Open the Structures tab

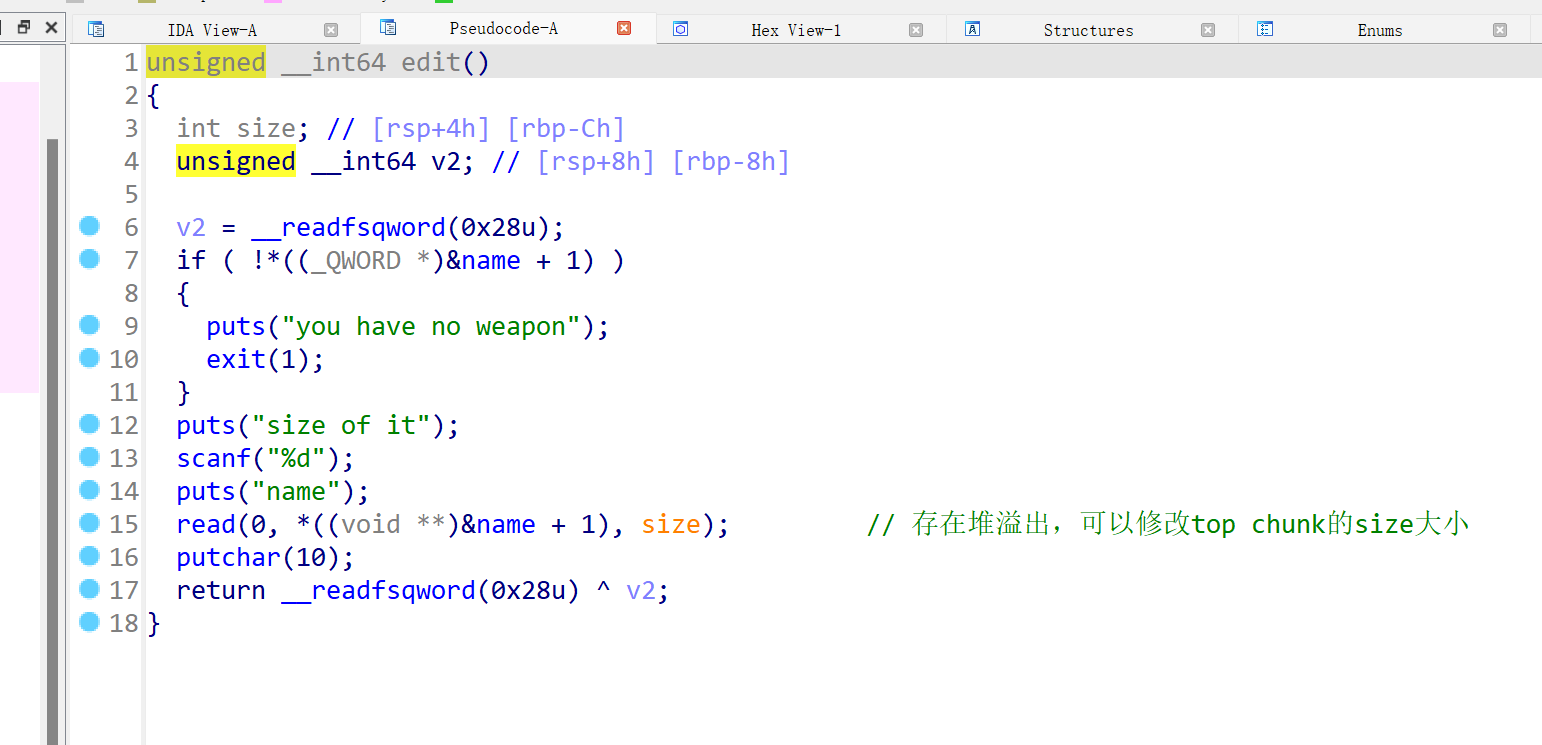tap(1088, 30)
